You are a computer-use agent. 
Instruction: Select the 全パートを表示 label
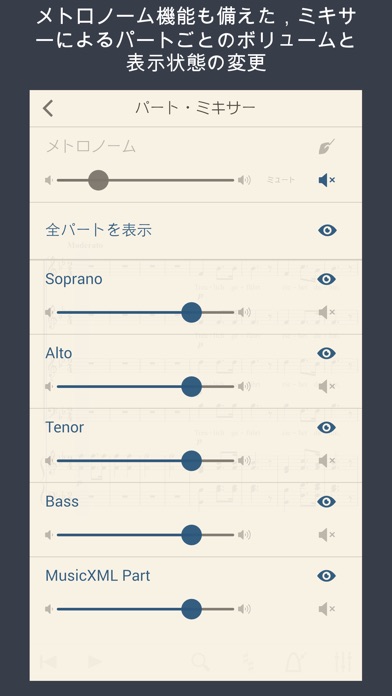pos(99,230)
